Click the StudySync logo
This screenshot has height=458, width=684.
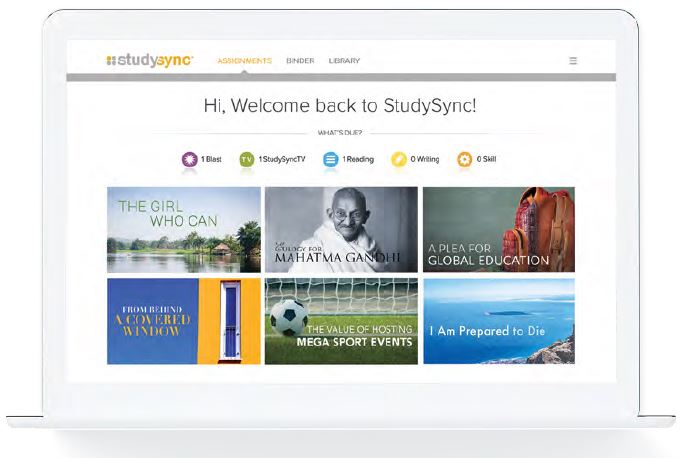point(150,60)
